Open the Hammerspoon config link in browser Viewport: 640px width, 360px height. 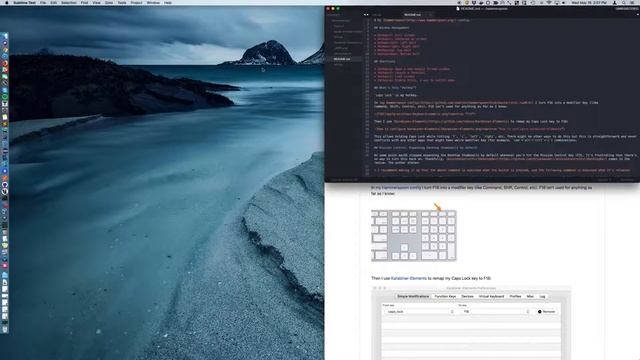[x=401, y=187]
